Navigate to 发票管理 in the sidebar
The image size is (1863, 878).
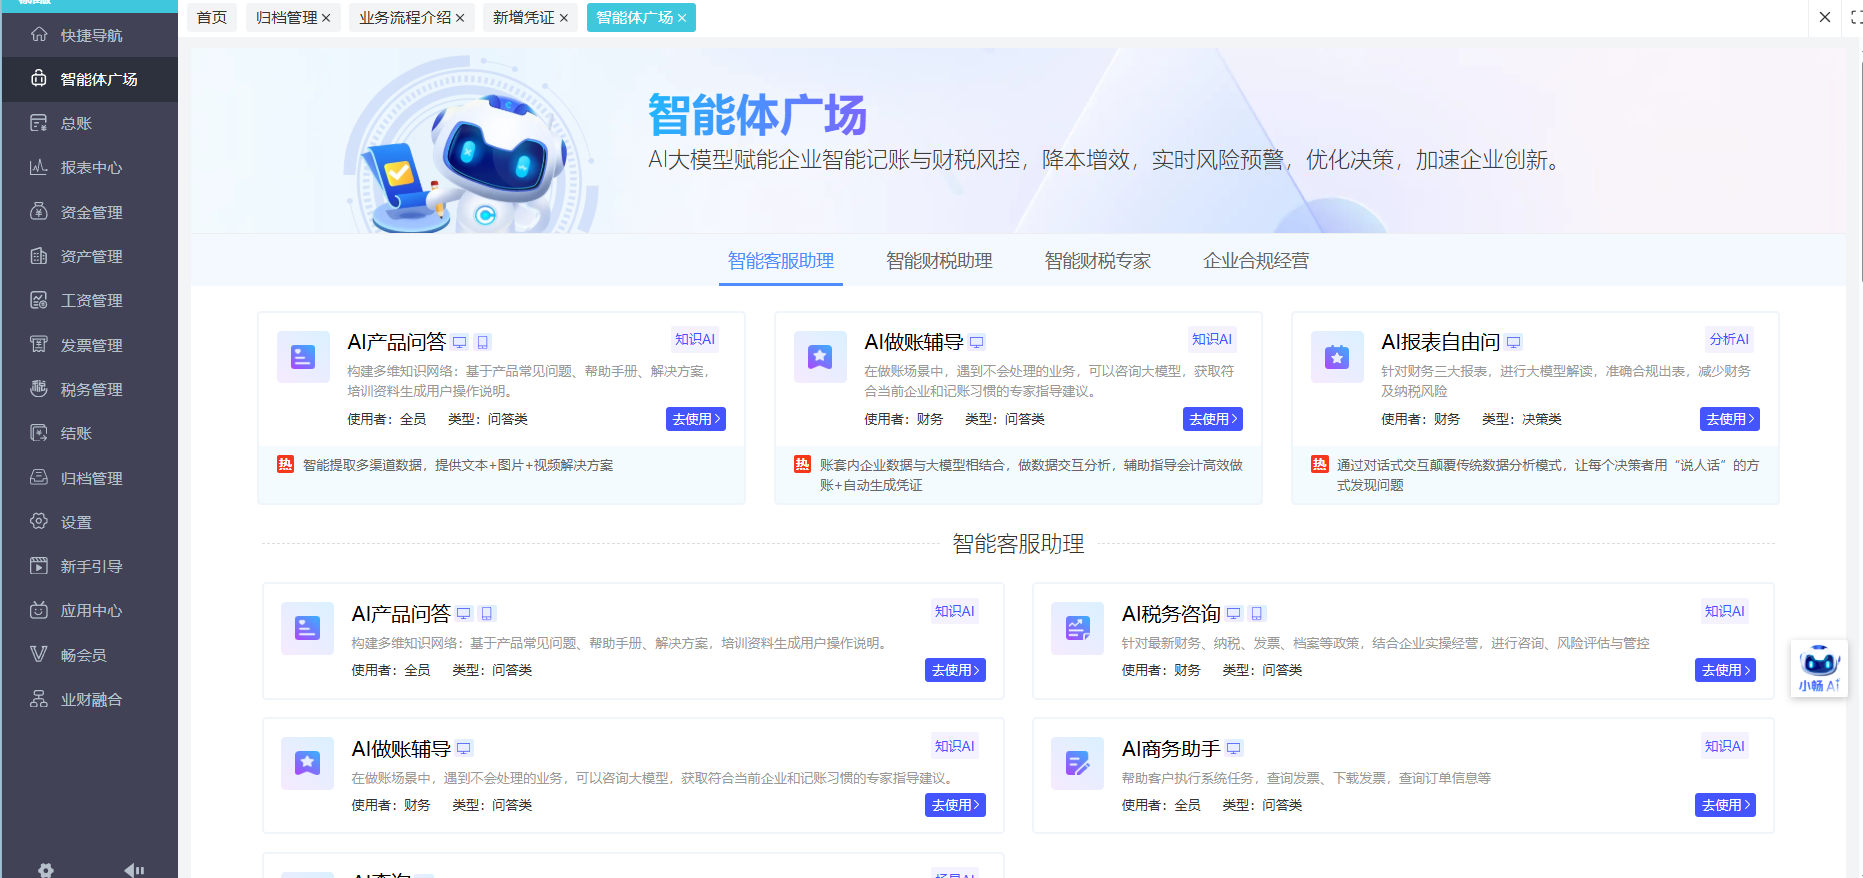click(x=90, y=345)
